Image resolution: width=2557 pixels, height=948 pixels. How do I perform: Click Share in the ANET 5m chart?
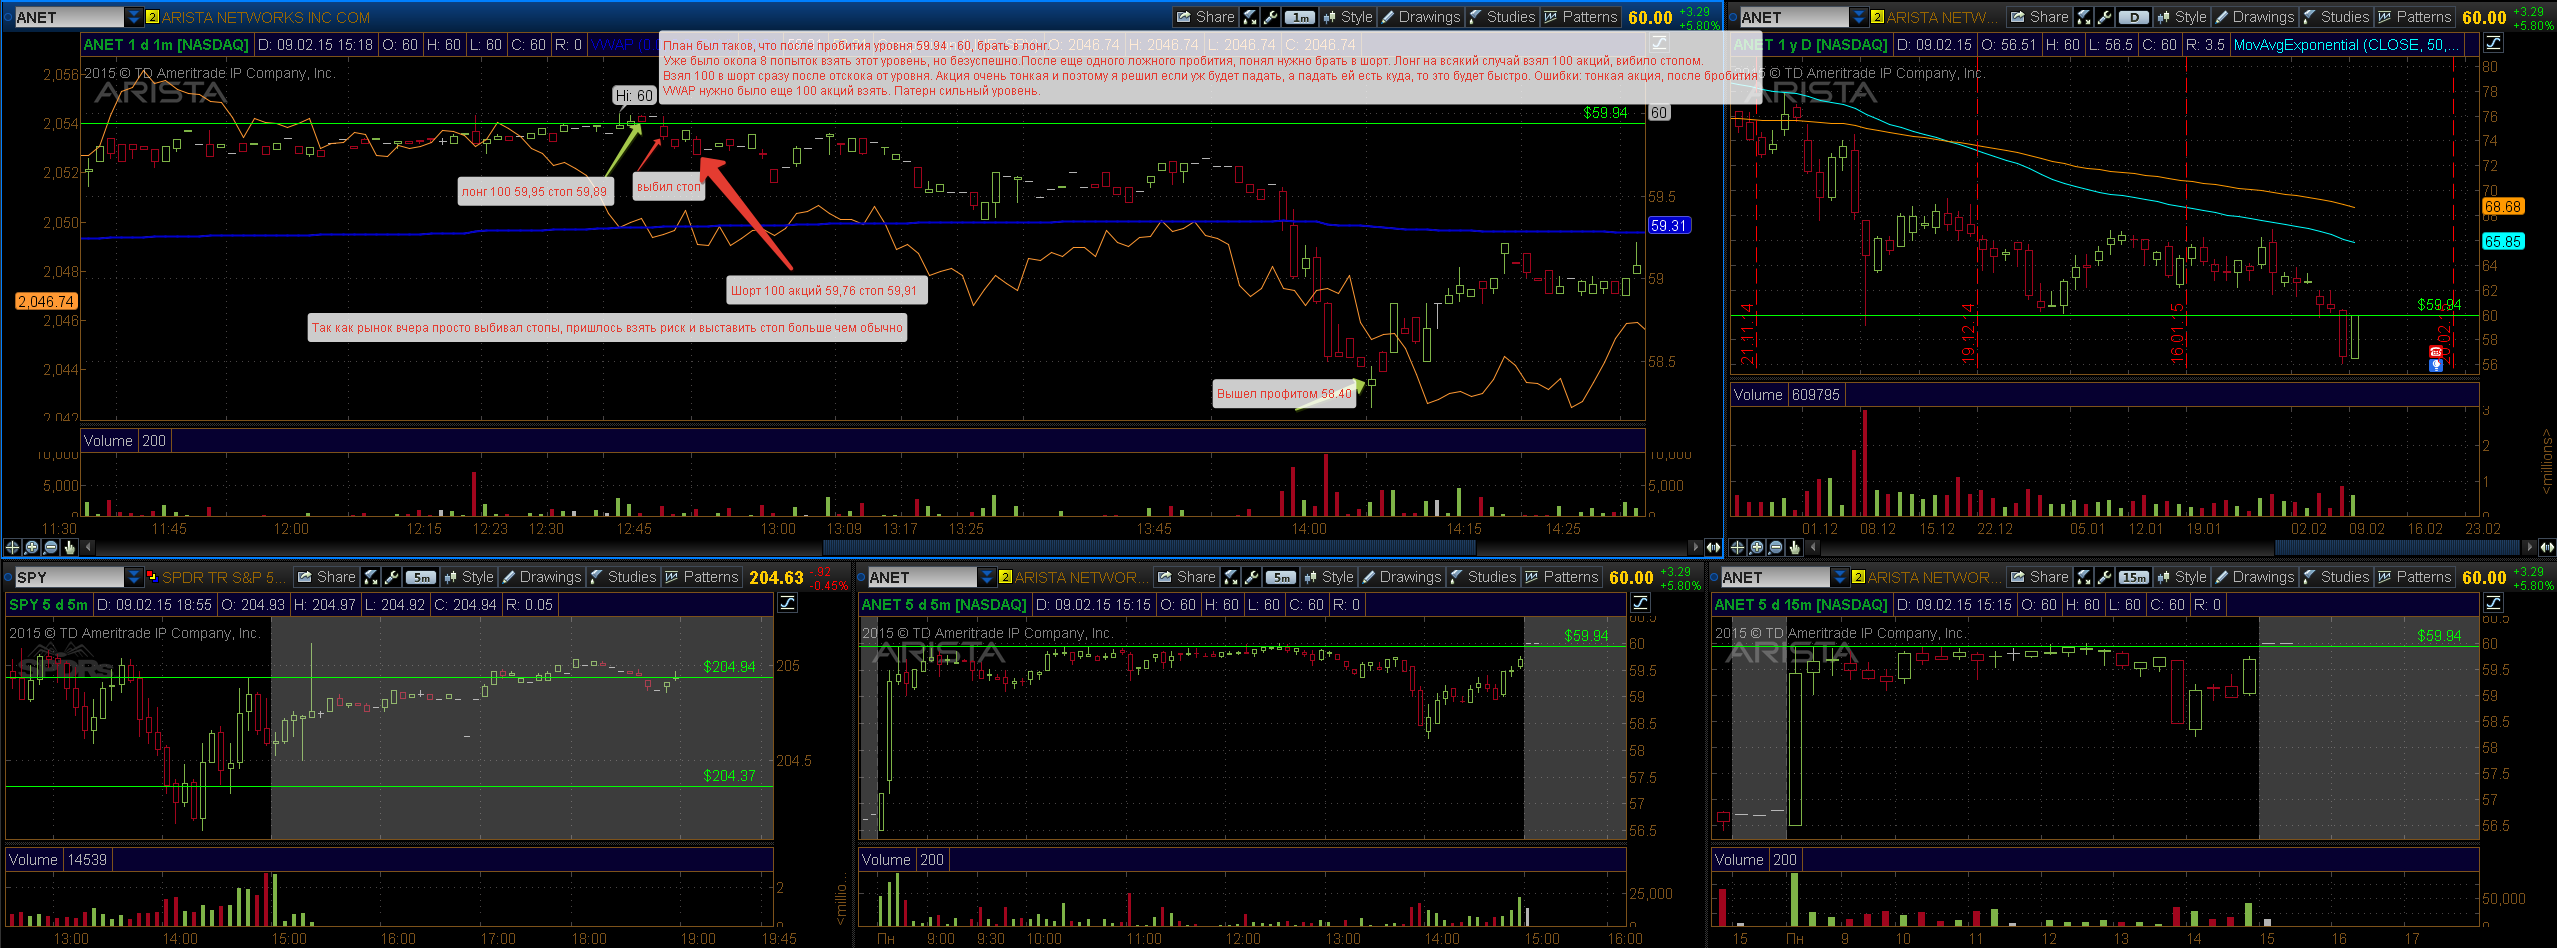coord(1186,577)
